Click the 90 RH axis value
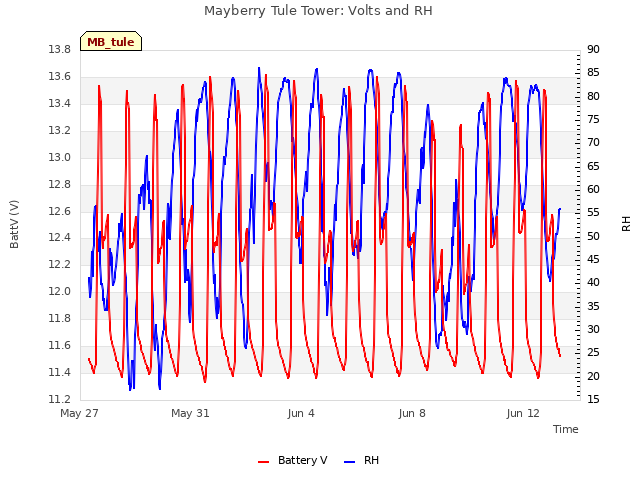This screenshot has height=480, width=640. pyautogui.click(x=593, y=49)
